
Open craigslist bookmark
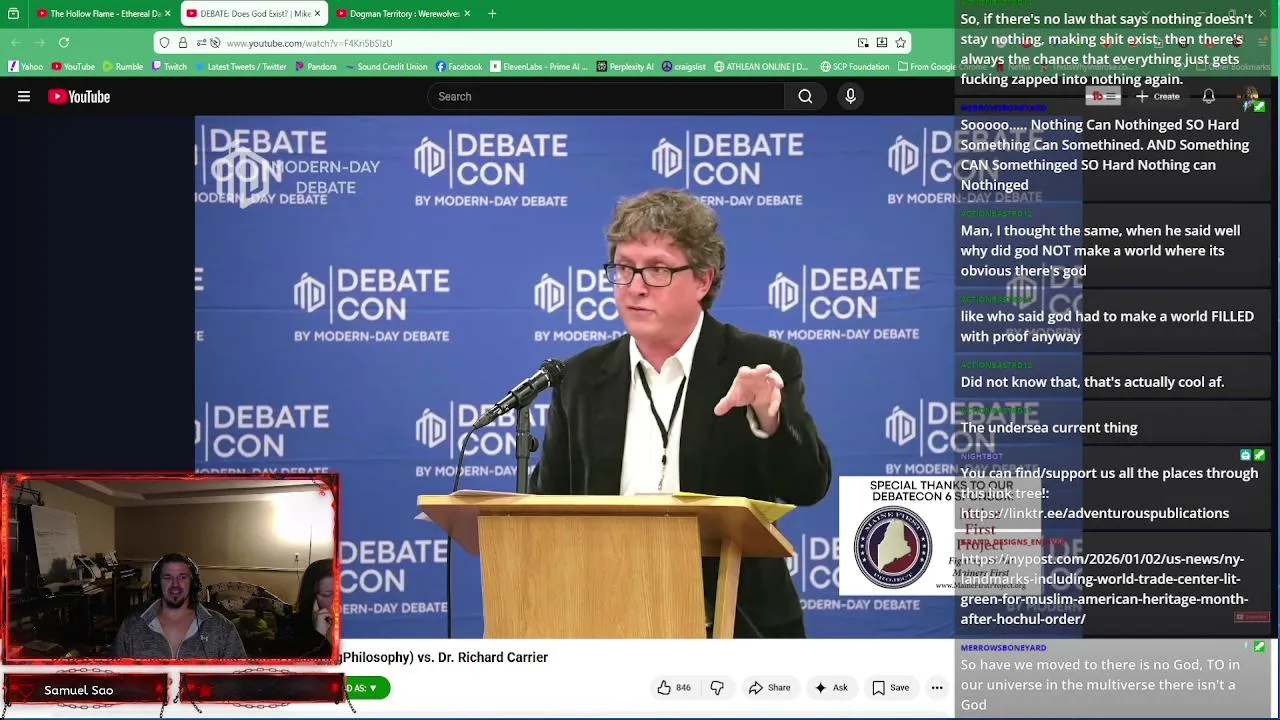pos(683,67)
